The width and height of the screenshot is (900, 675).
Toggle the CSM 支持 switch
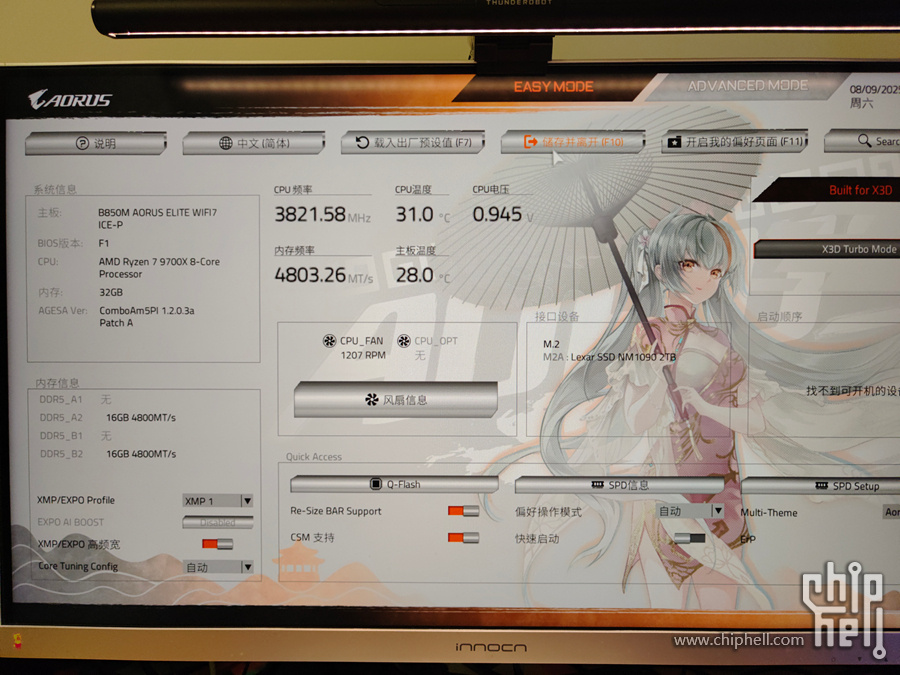(x=463, y=537)
